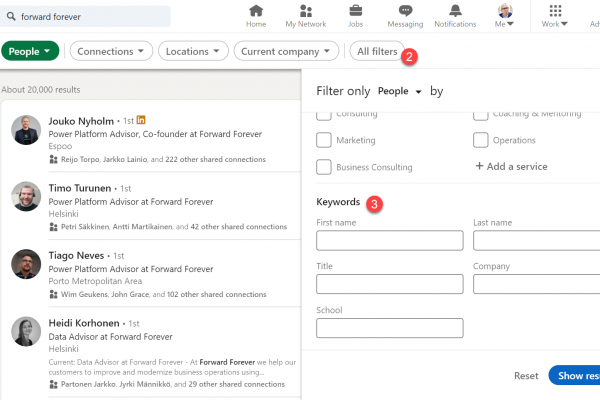This screenshot has width=600, height=400.
Task: Focus the First name field
Action: coord(390,240)
